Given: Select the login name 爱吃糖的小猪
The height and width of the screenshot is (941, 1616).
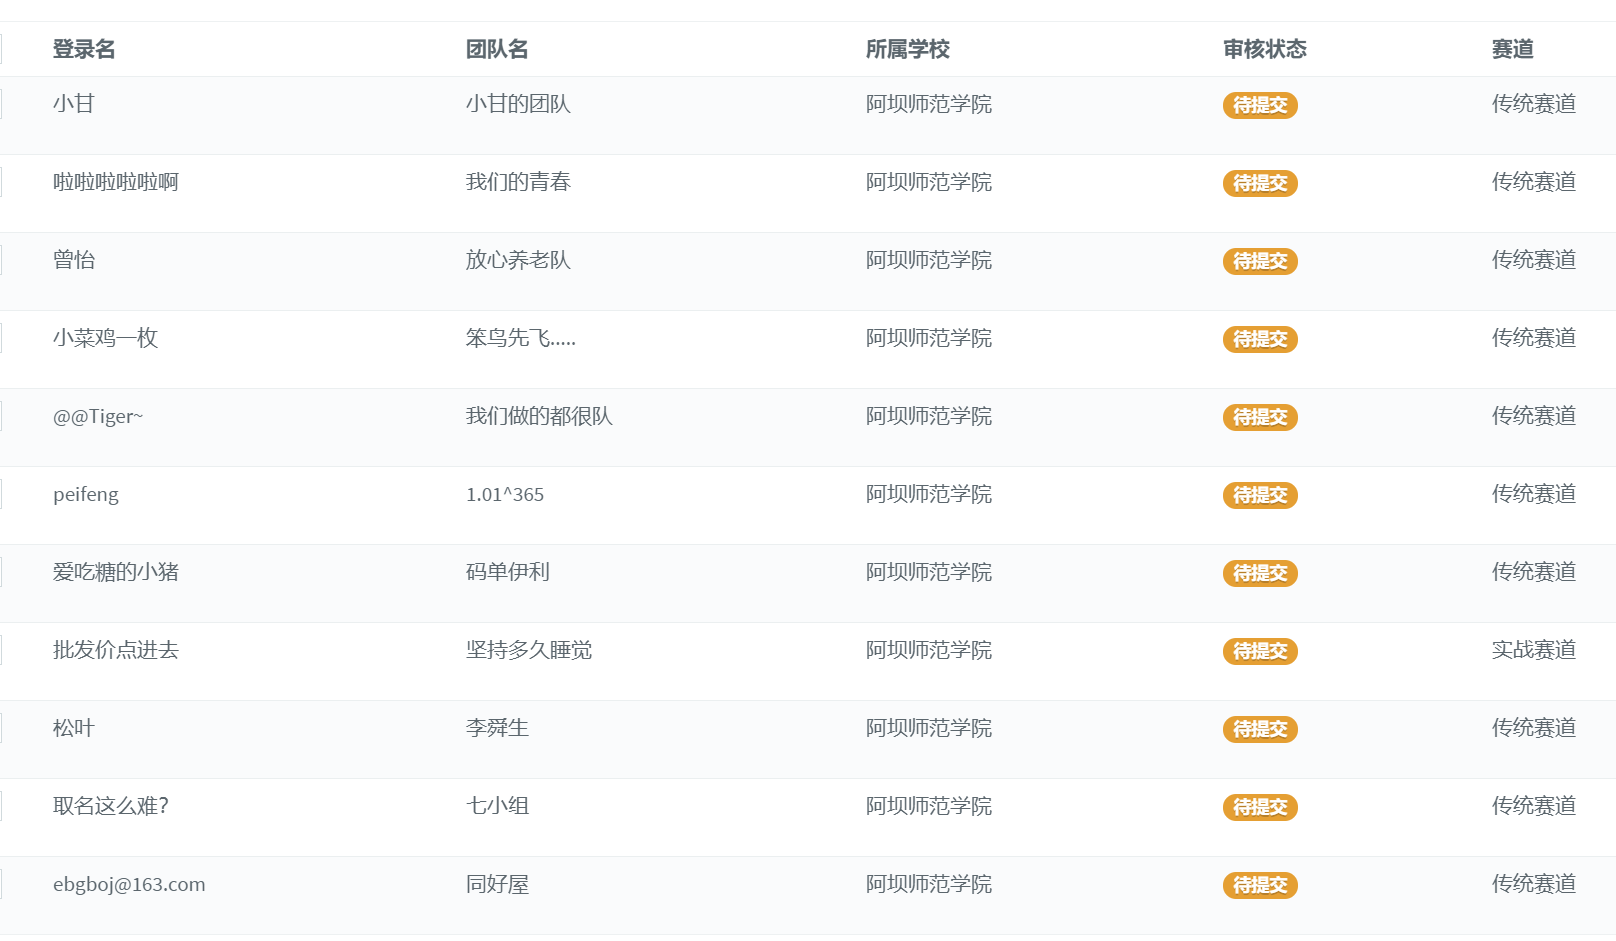Looking at the screenshot, I should pyautogui.click(x=116, y=572).
